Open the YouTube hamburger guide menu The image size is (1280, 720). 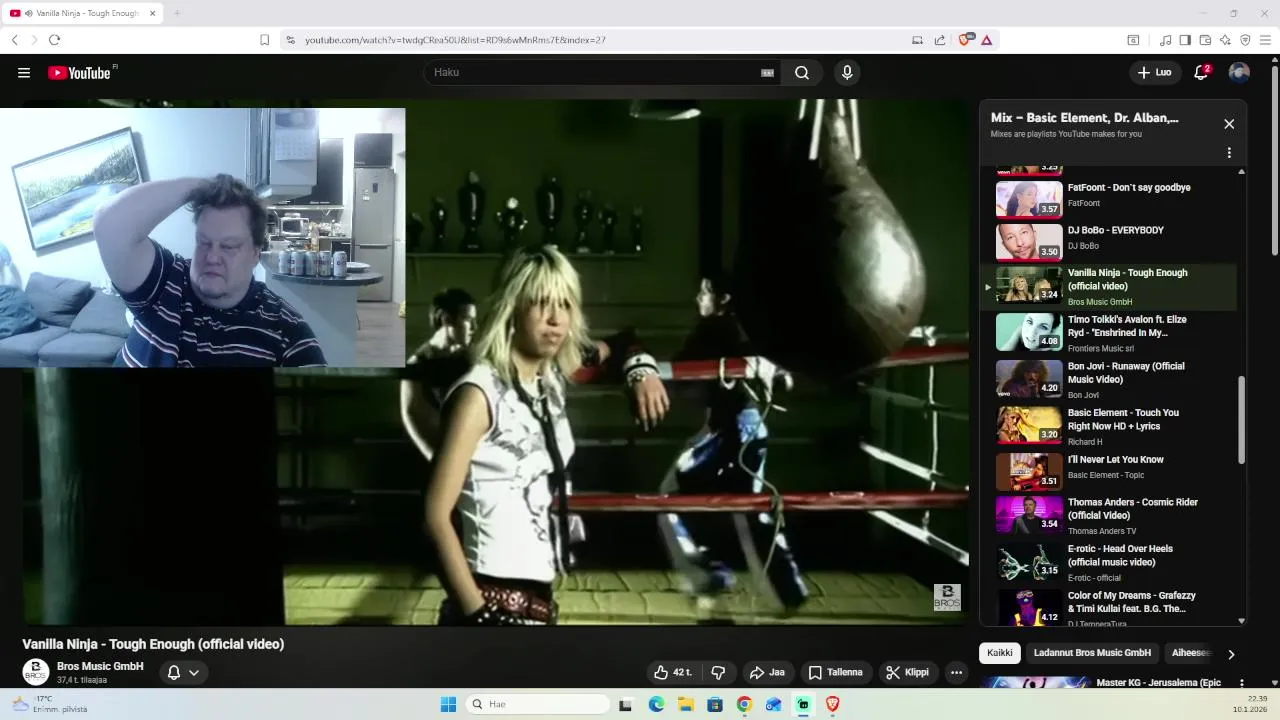pos(24,73)
